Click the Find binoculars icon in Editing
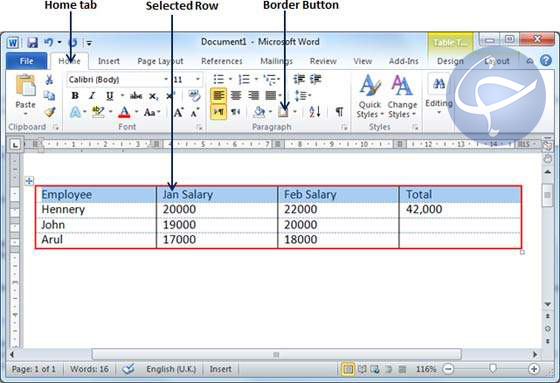 (439, 84)
